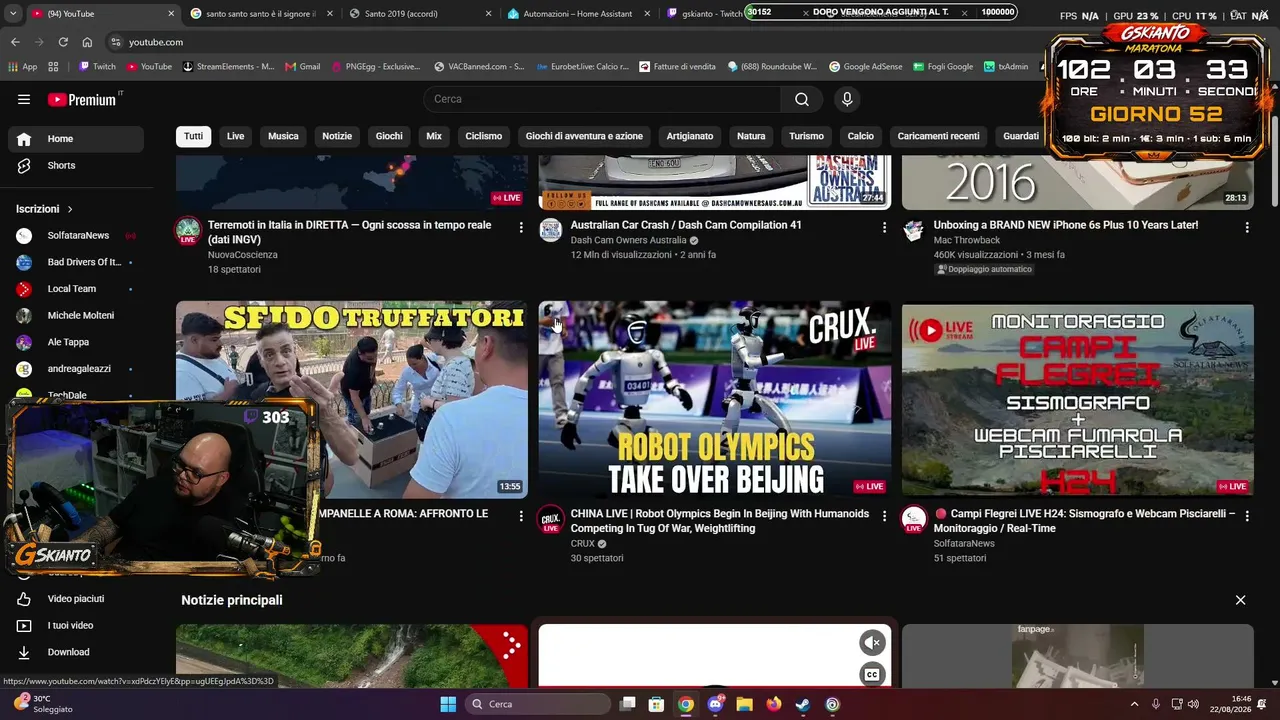Click the Mac Throwback channel avatar
This screenshot has width=1280, height=720.
pos(914,231)
